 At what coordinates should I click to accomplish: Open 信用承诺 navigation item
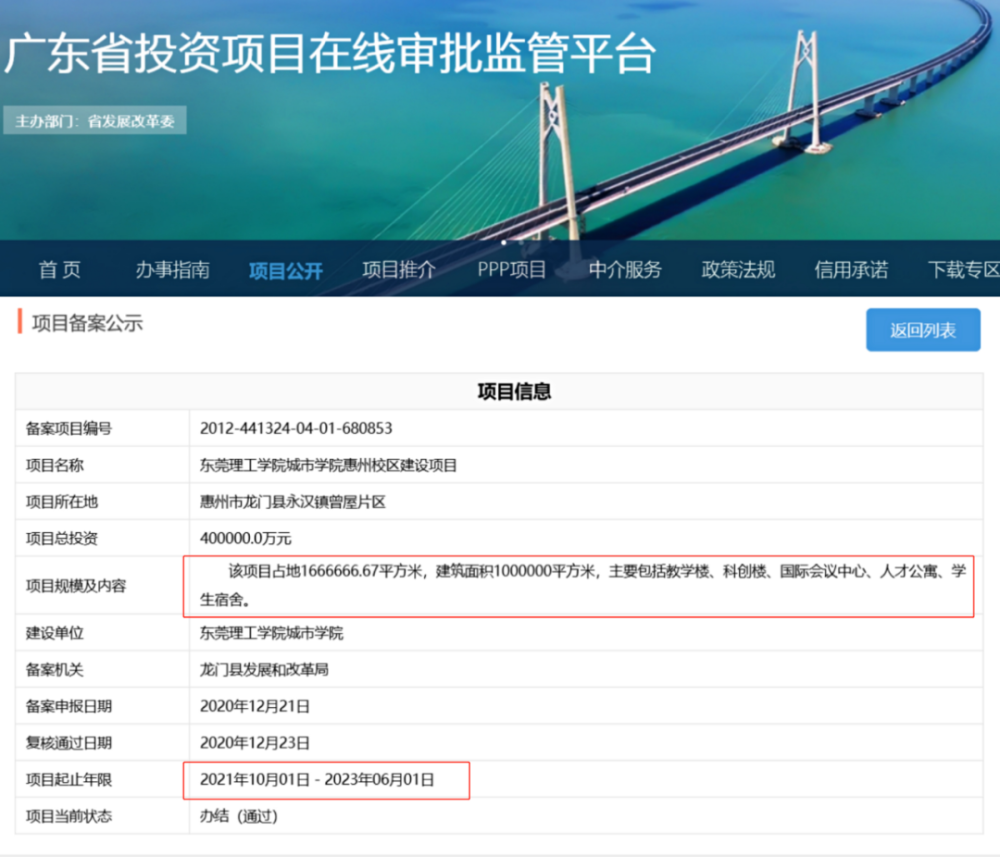click(x=851, y=270)
